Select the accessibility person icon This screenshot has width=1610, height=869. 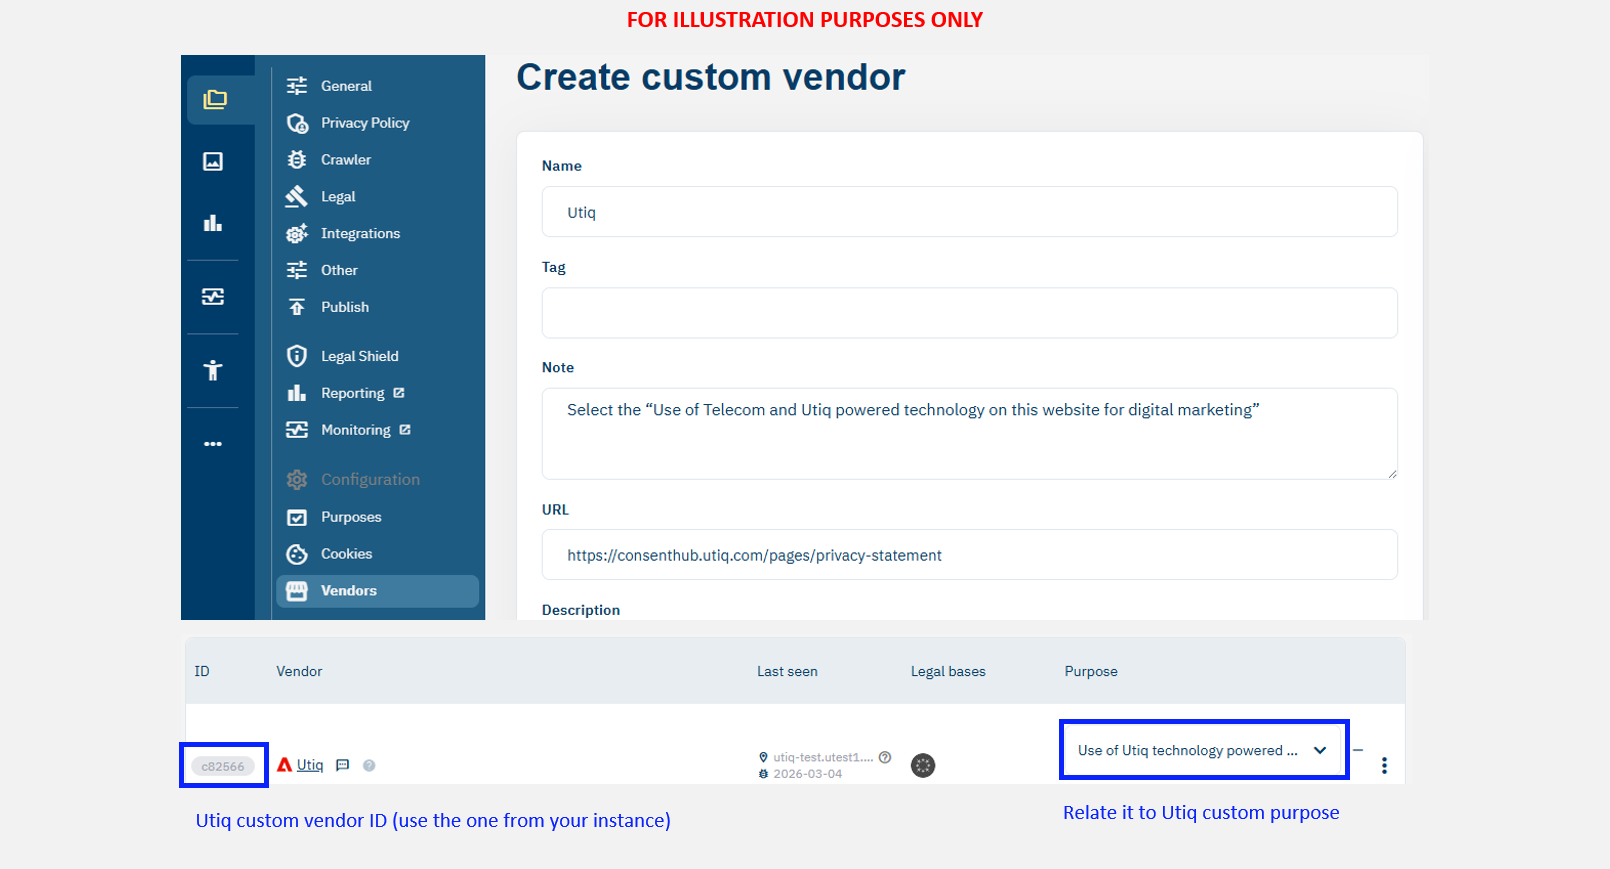coord(213,370)
